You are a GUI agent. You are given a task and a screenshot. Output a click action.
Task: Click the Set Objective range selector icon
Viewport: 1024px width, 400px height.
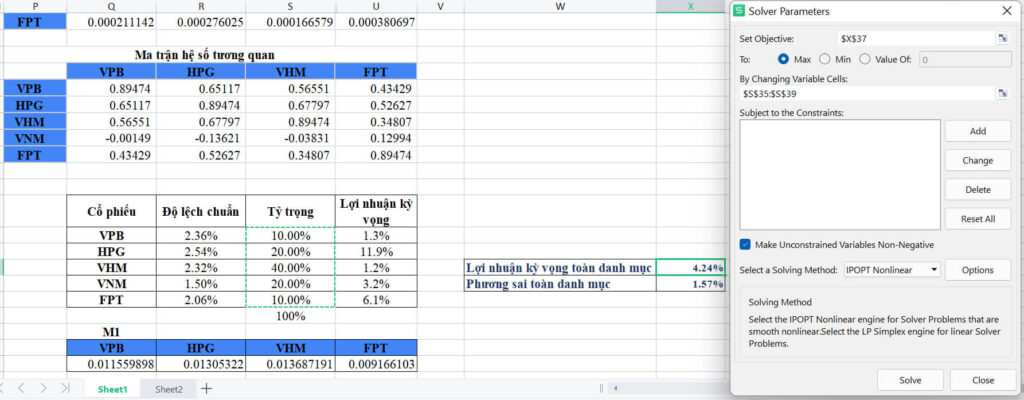pyautogui.click(x=1002, y=39)
